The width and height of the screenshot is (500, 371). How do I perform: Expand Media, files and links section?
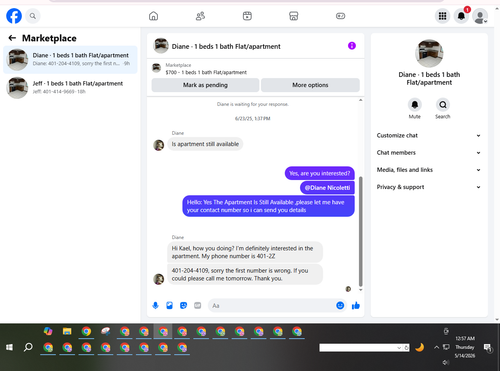[x=429, y=170]
